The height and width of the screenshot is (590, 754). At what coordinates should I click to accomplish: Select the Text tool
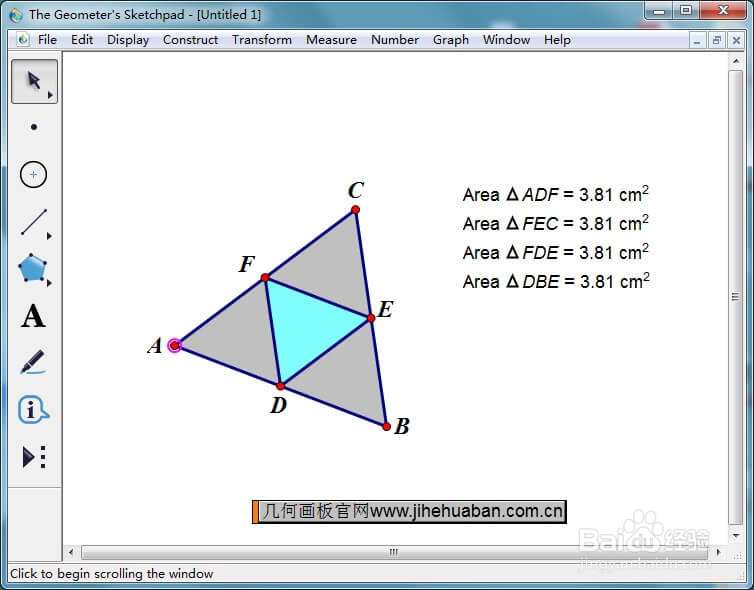pos(33,316)
